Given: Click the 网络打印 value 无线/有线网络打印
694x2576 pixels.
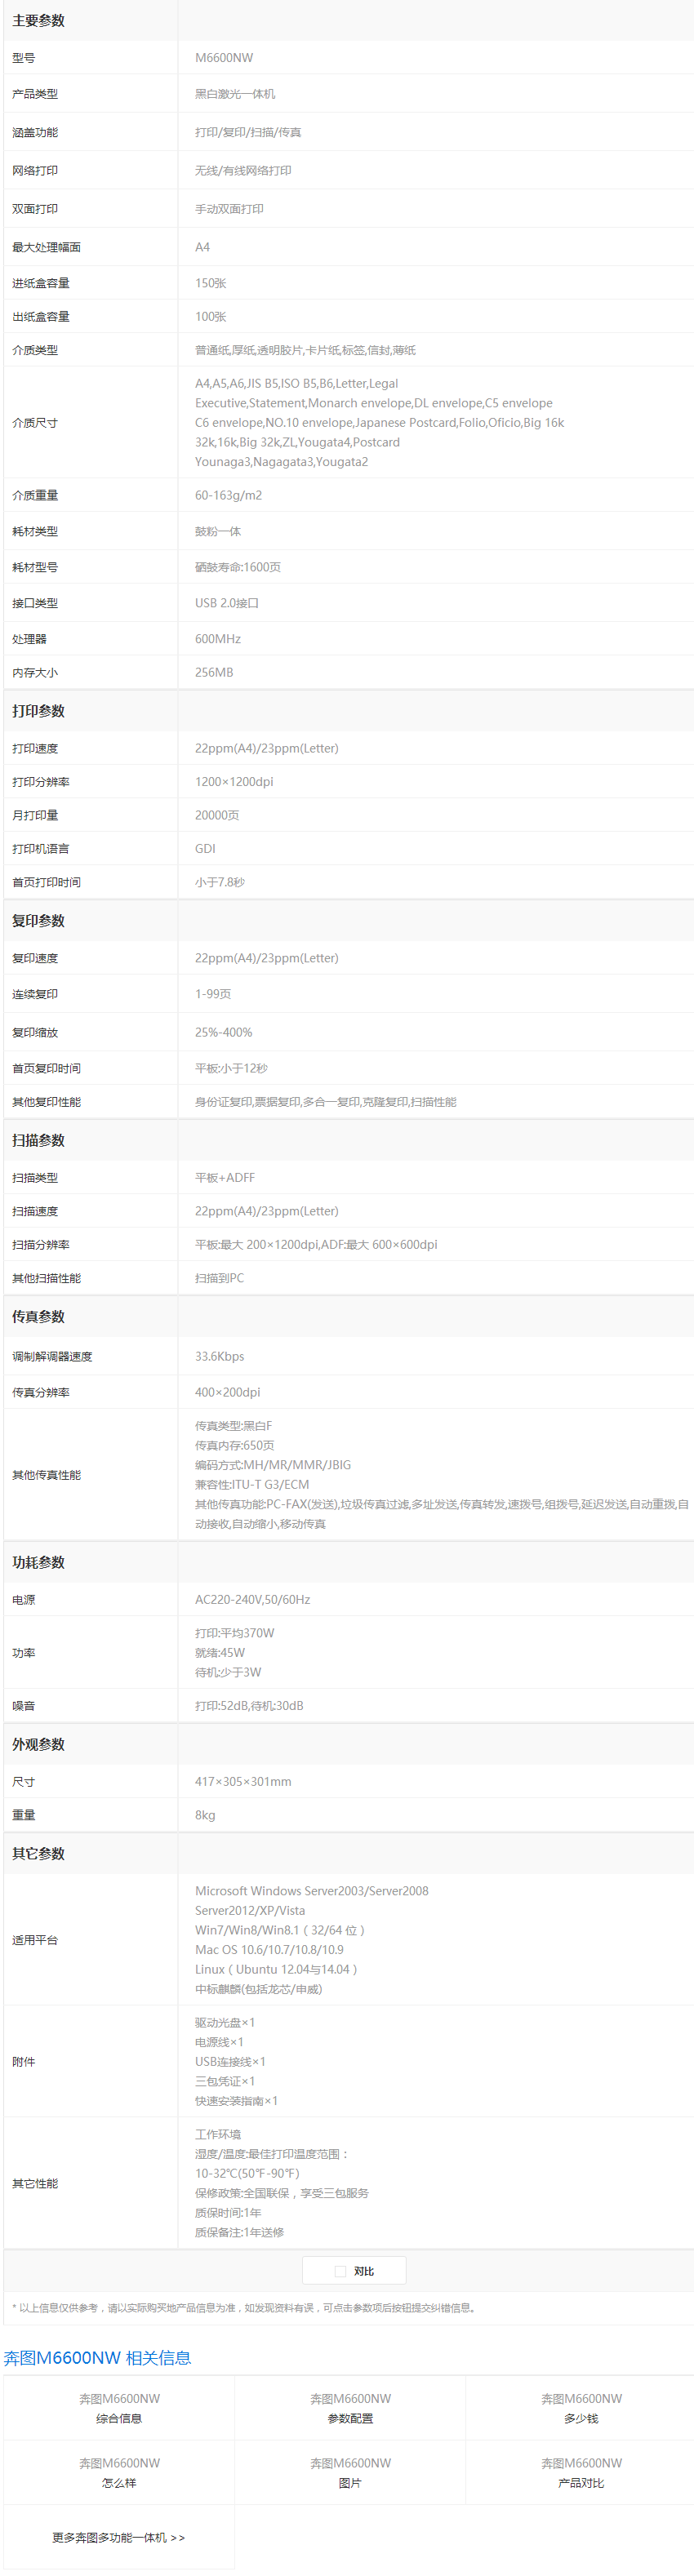Looking at the screenshot, I should click(x=243, y=171).
